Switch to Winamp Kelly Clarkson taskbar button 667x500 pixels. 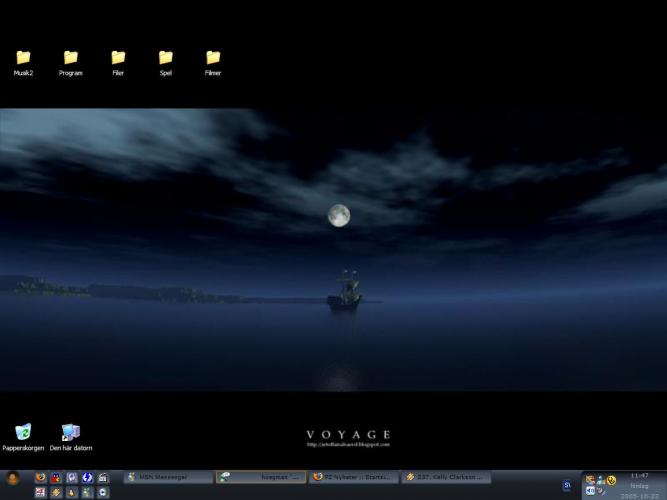[446, 477]
